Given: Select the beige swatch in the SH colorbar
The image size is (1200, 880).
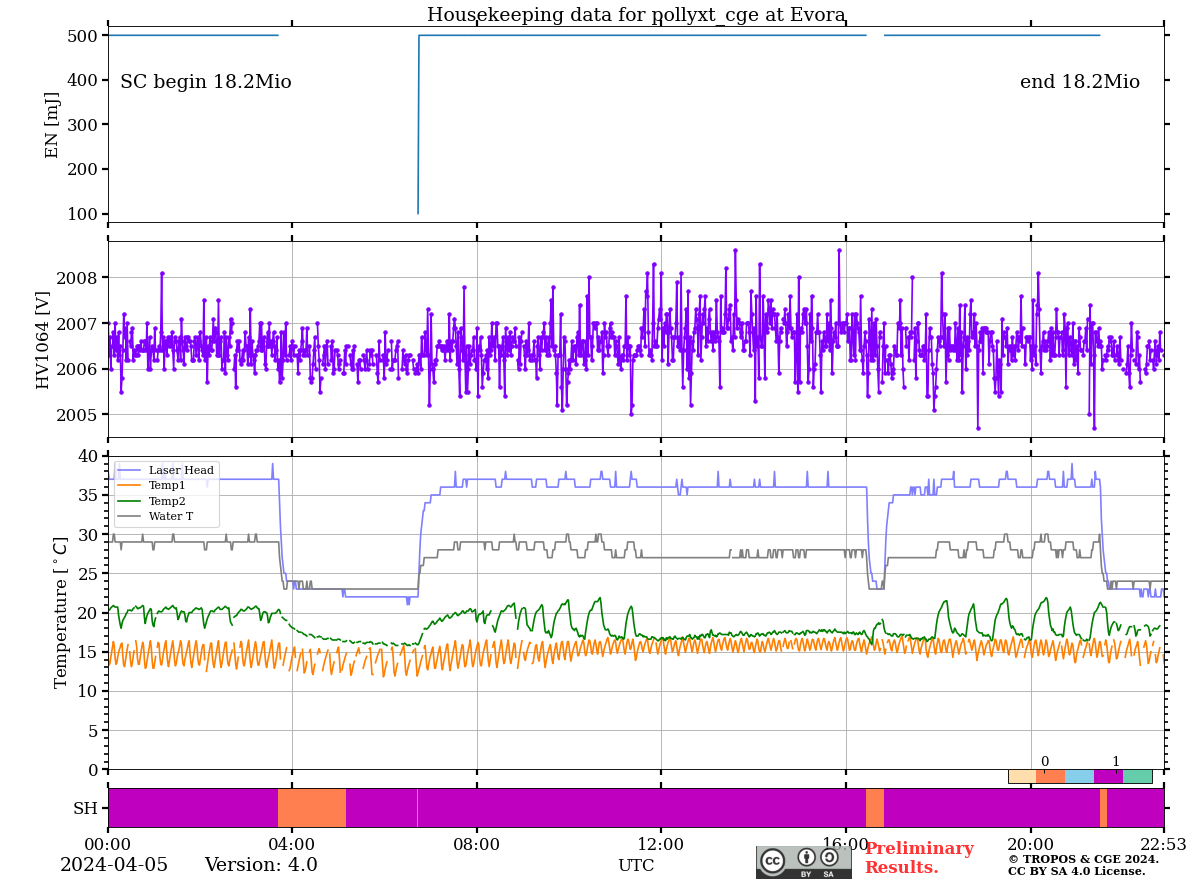Looking at the screenshot, I should (1022, 776).
